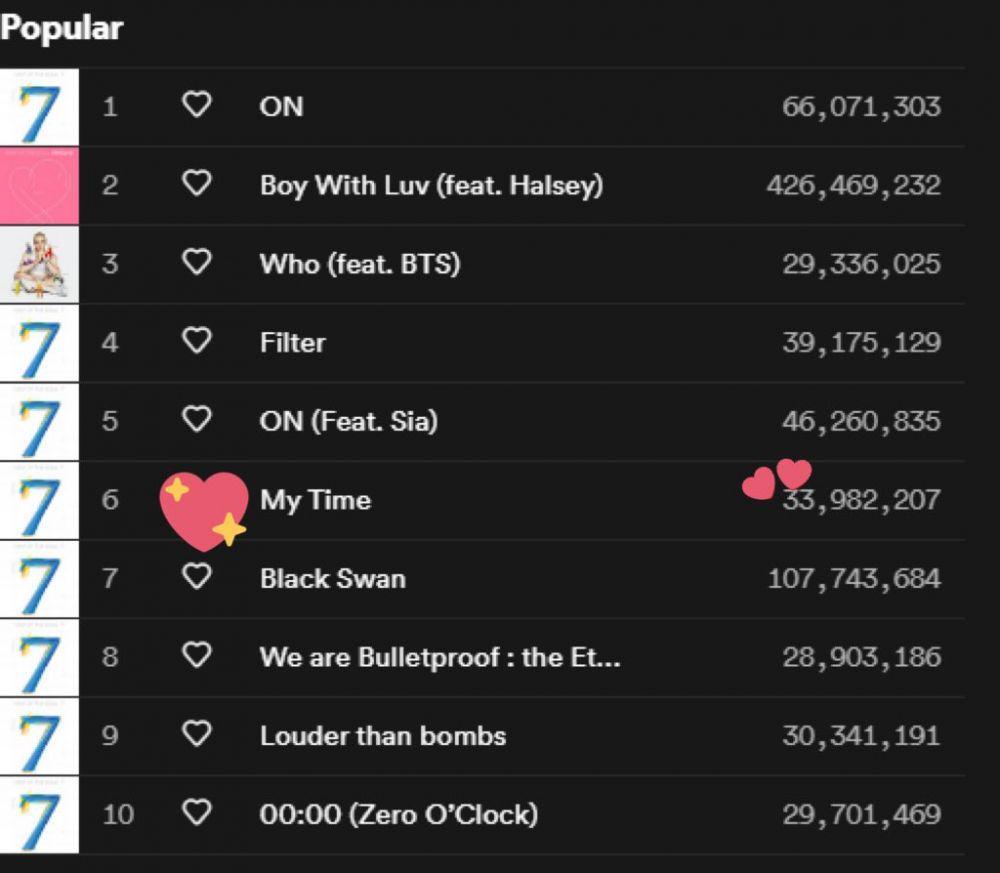Play 00:00 (Zero O'Clock) track title
1000x873 pixels.
click(399, 815)
